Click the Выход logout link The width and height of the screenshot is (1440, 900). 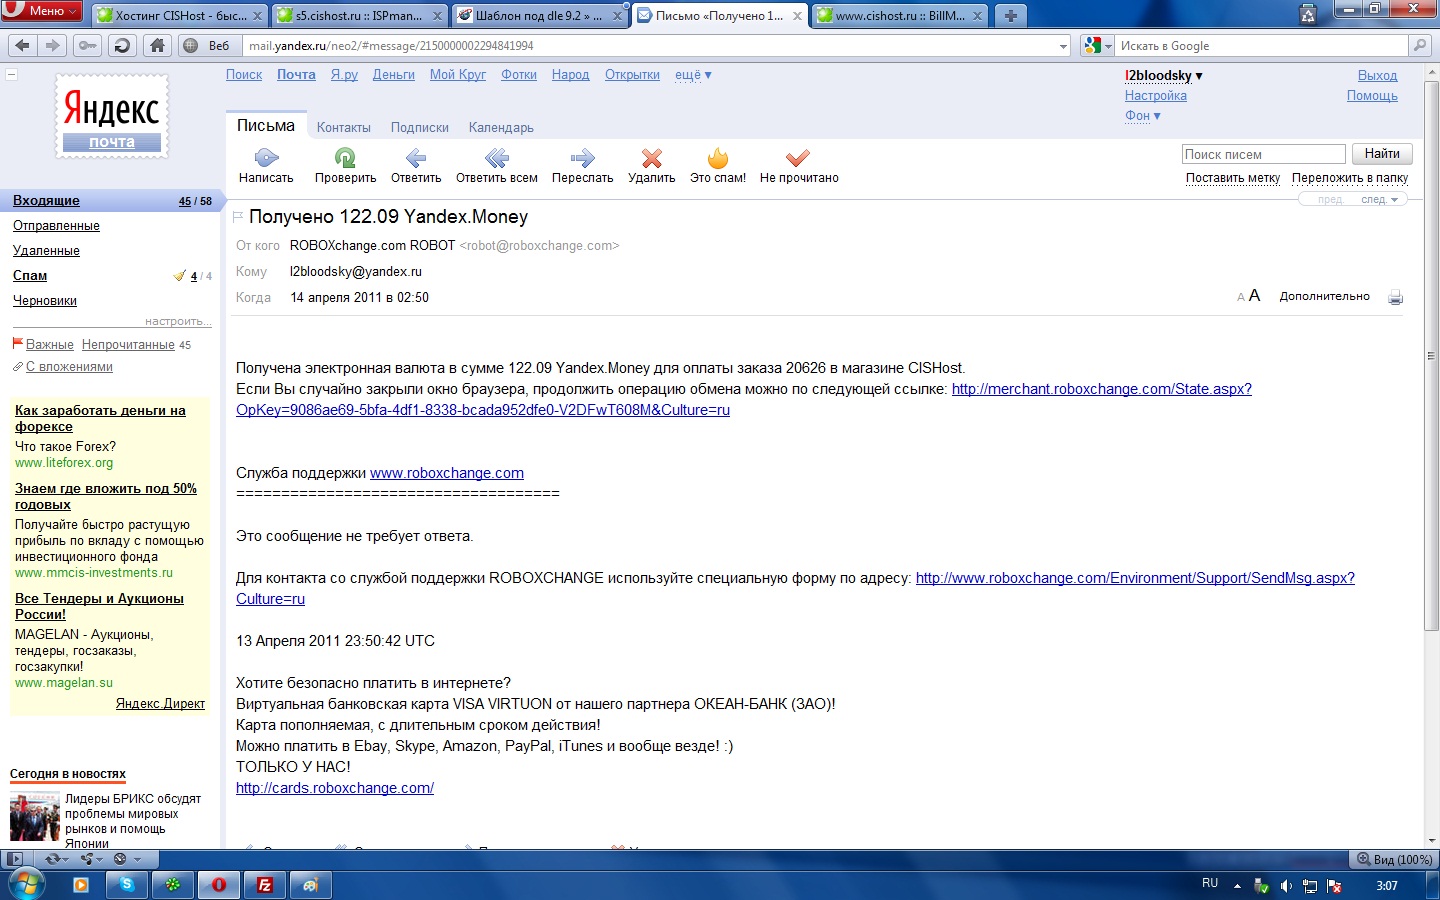[1377, 76]
